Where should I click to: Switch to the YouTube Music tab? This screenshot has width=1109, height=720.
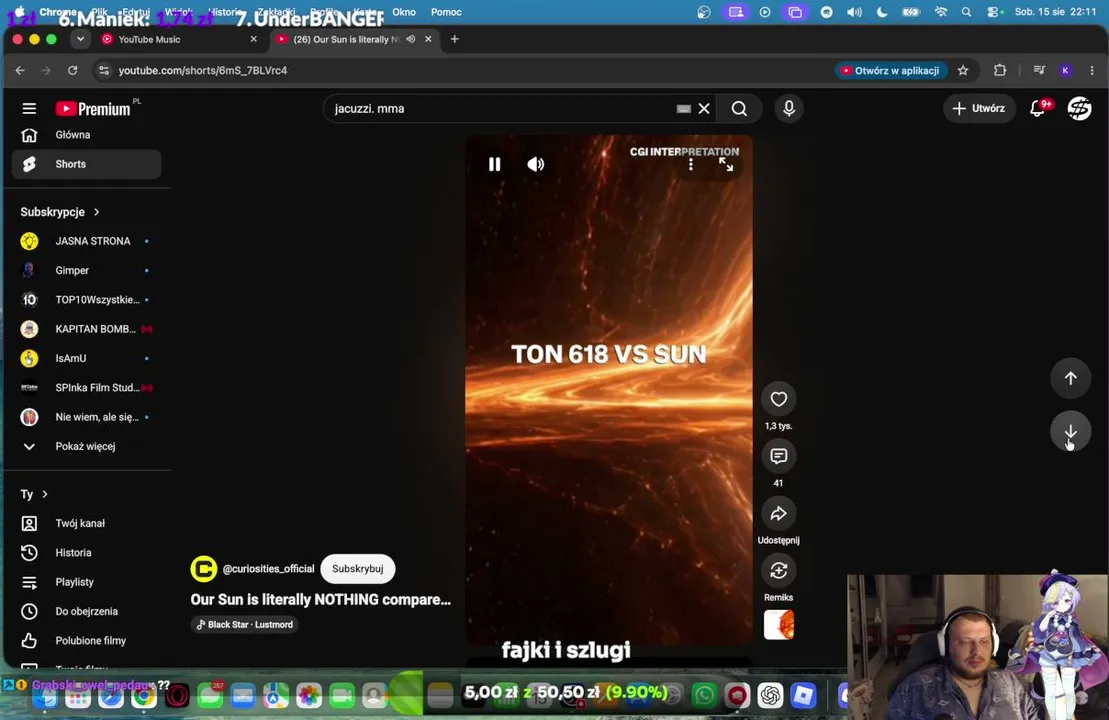click(x=177, y=40)
